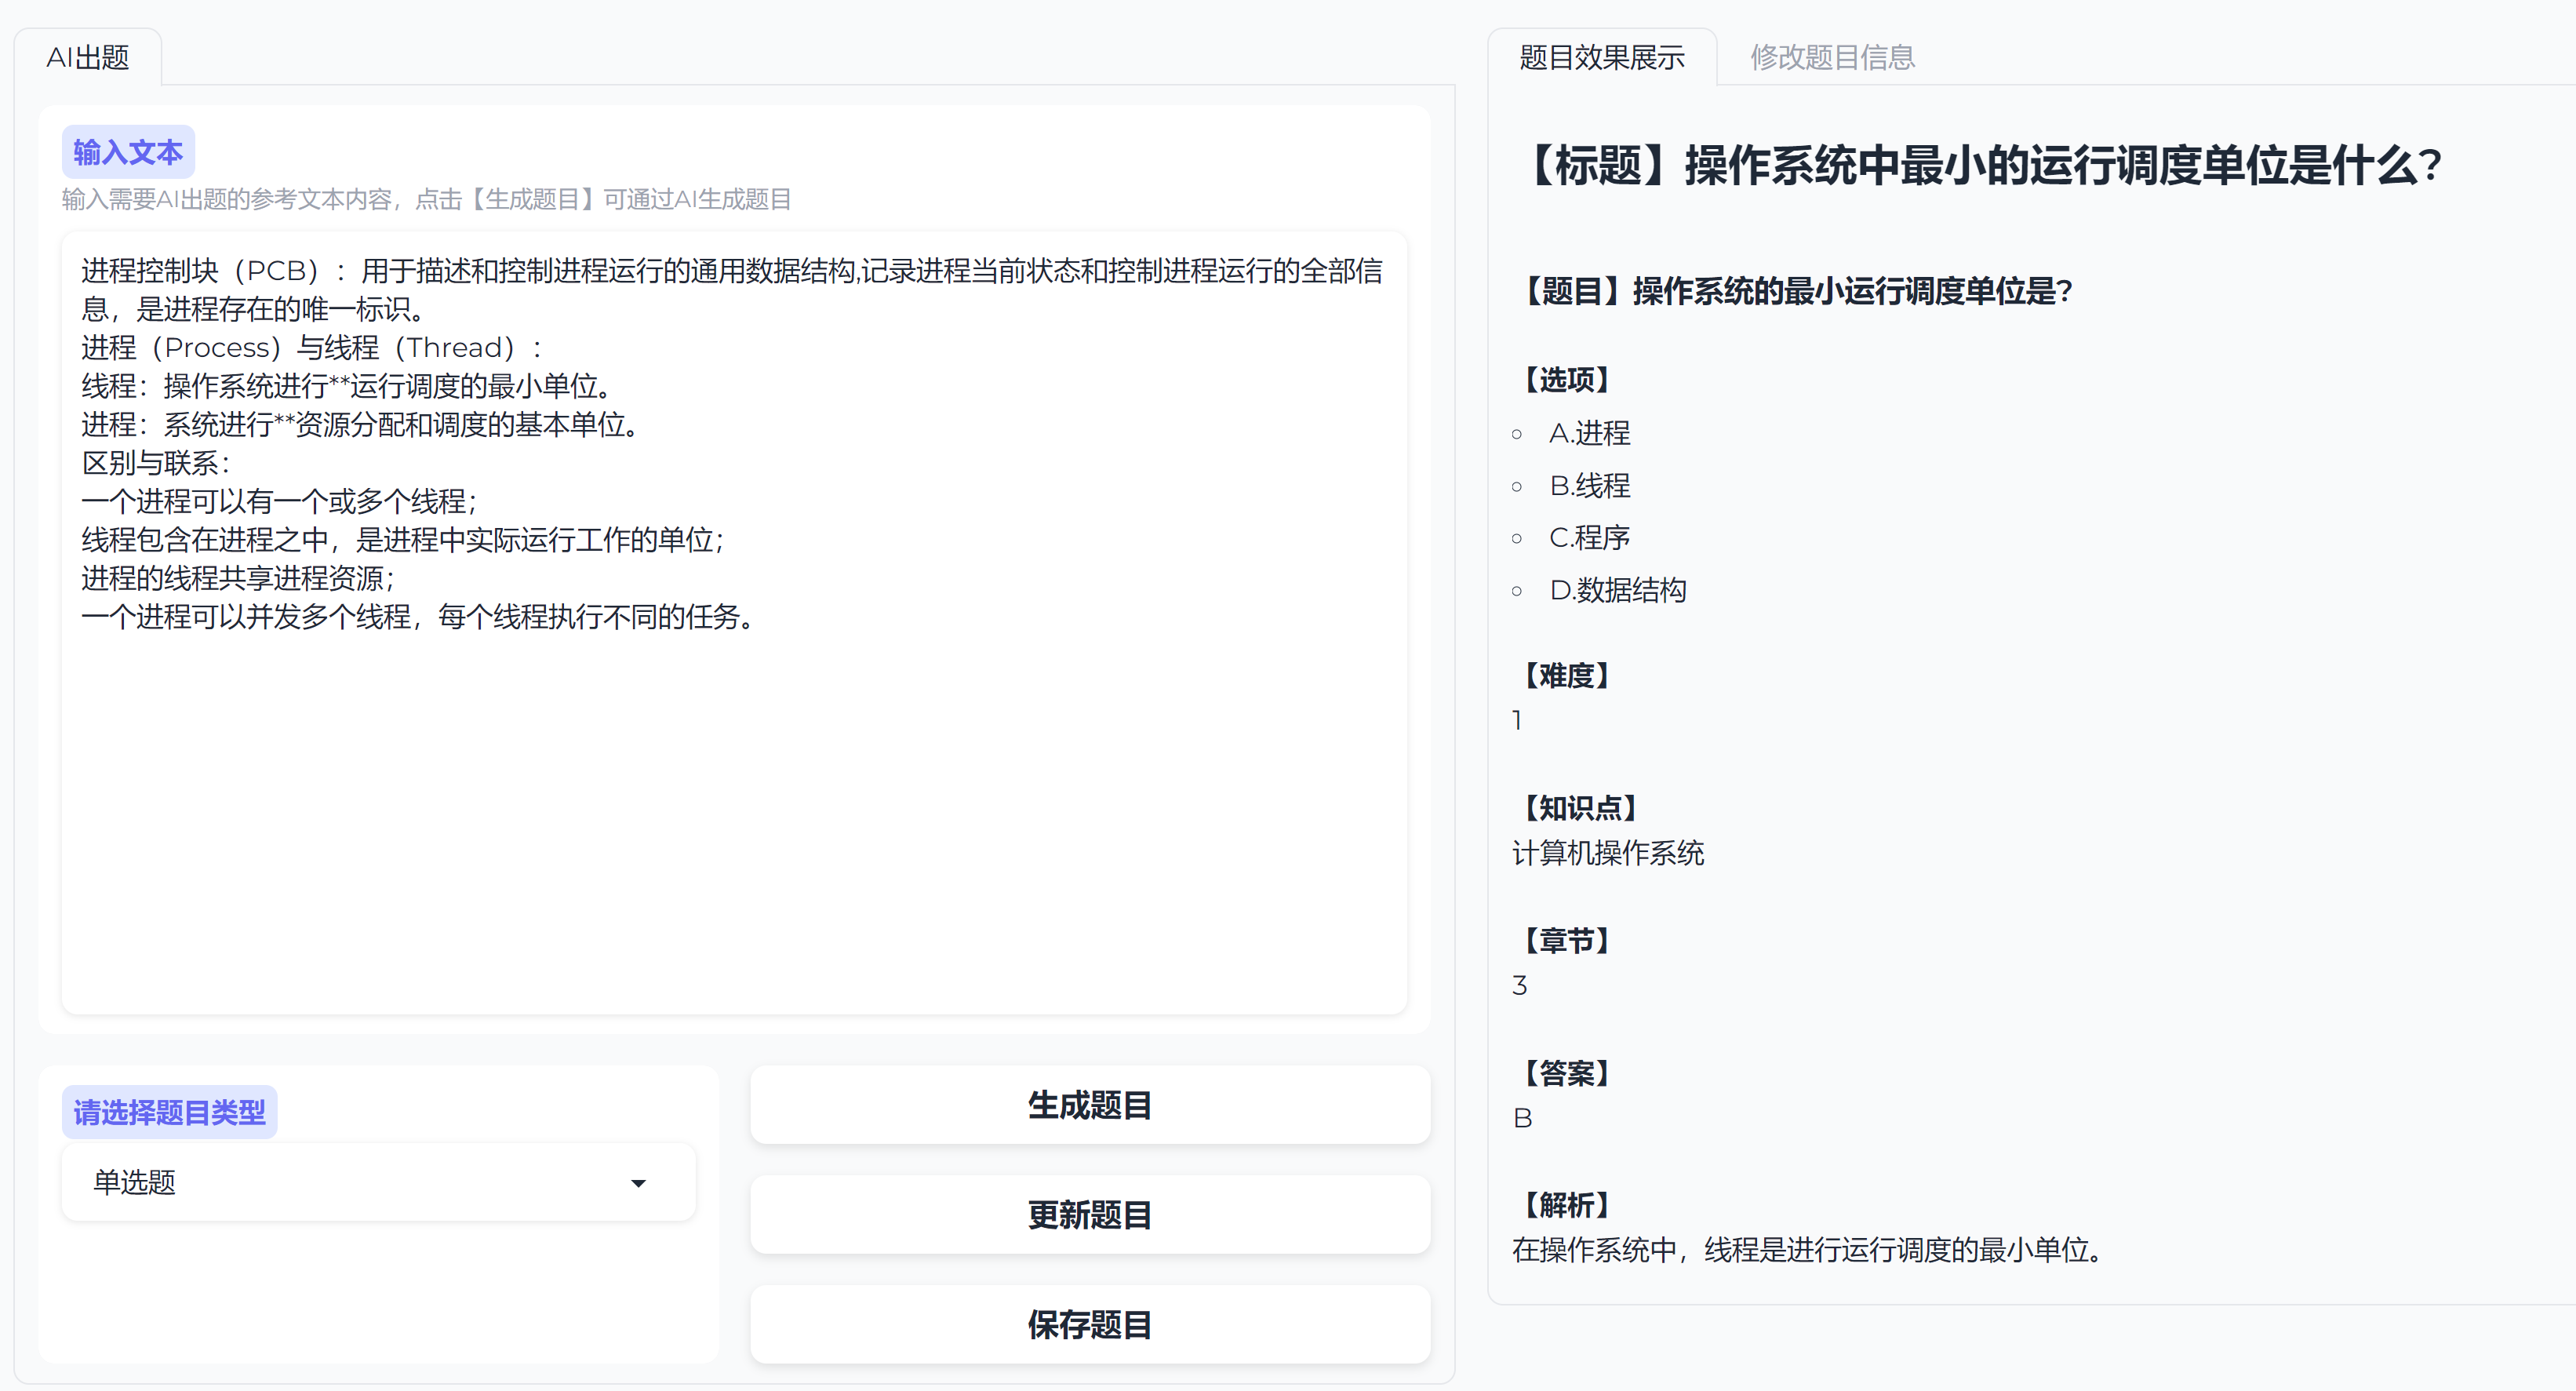The width and height of the screenshot is (2576, 1391).
Task: Switch to 题目效果展示 tab
Action: 1602,57
